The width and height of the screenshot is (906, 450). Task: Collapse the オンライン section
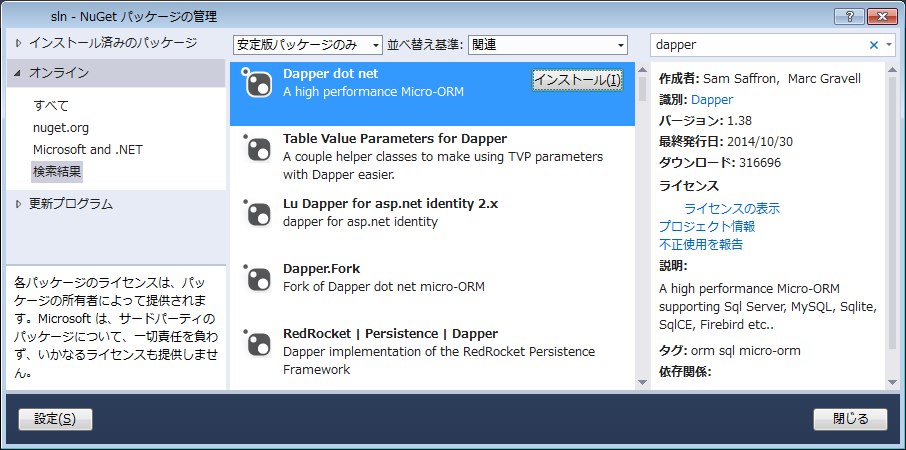[x=20, y=73]
